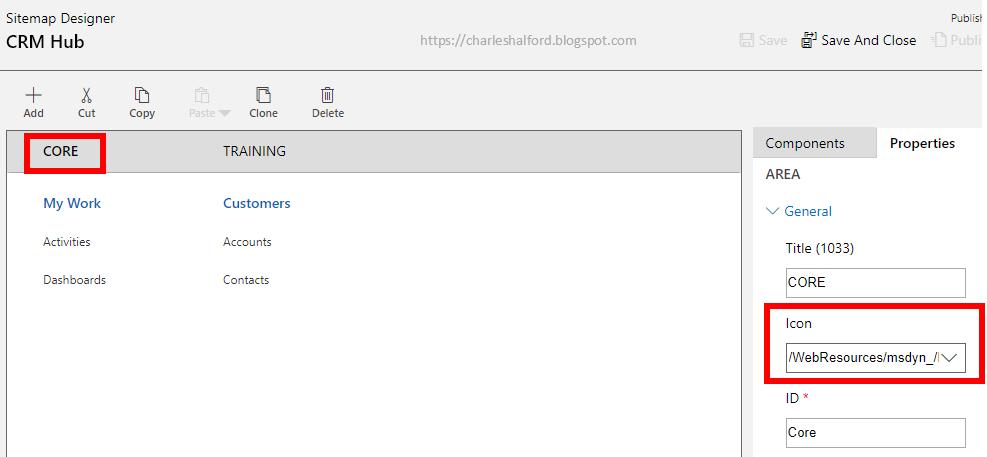Select the CORE area
Viewport: 987px width, 457px height.
[x=61, y=152]
